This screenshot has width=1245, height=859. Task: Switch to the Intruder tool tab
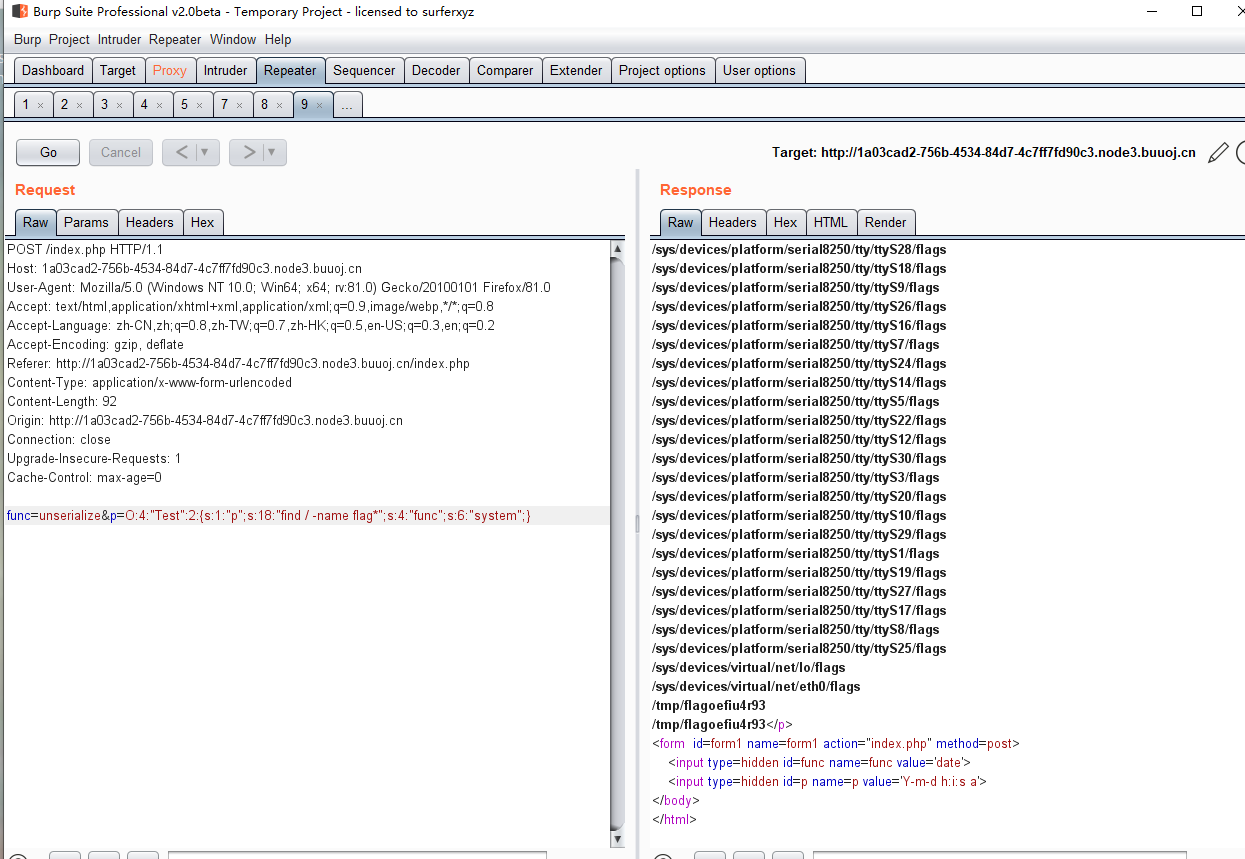pyautogui.click(x=226, y=71)
